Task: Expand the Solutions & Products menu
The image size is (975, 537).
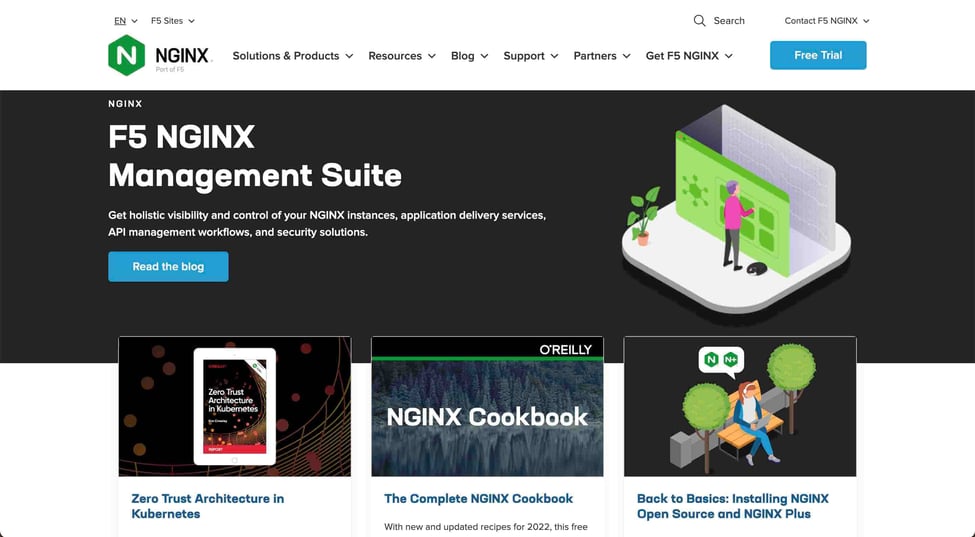Action: click(293, 56)
